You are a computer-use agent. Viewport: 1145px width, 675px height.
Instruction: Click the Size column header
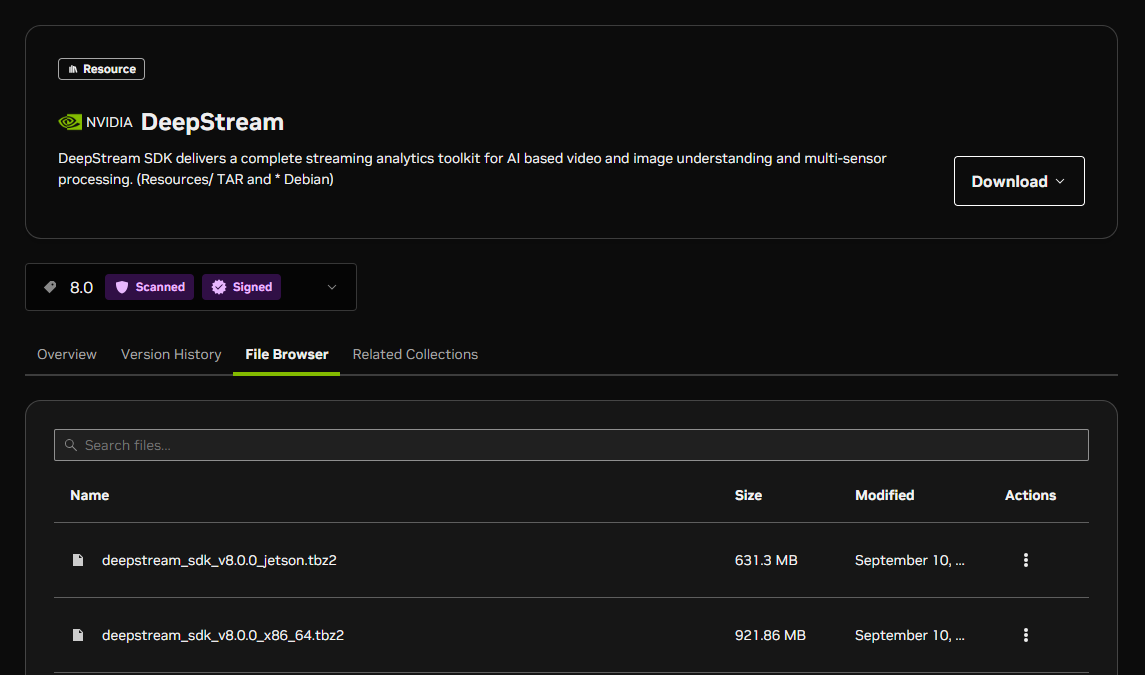click(748, 495)
